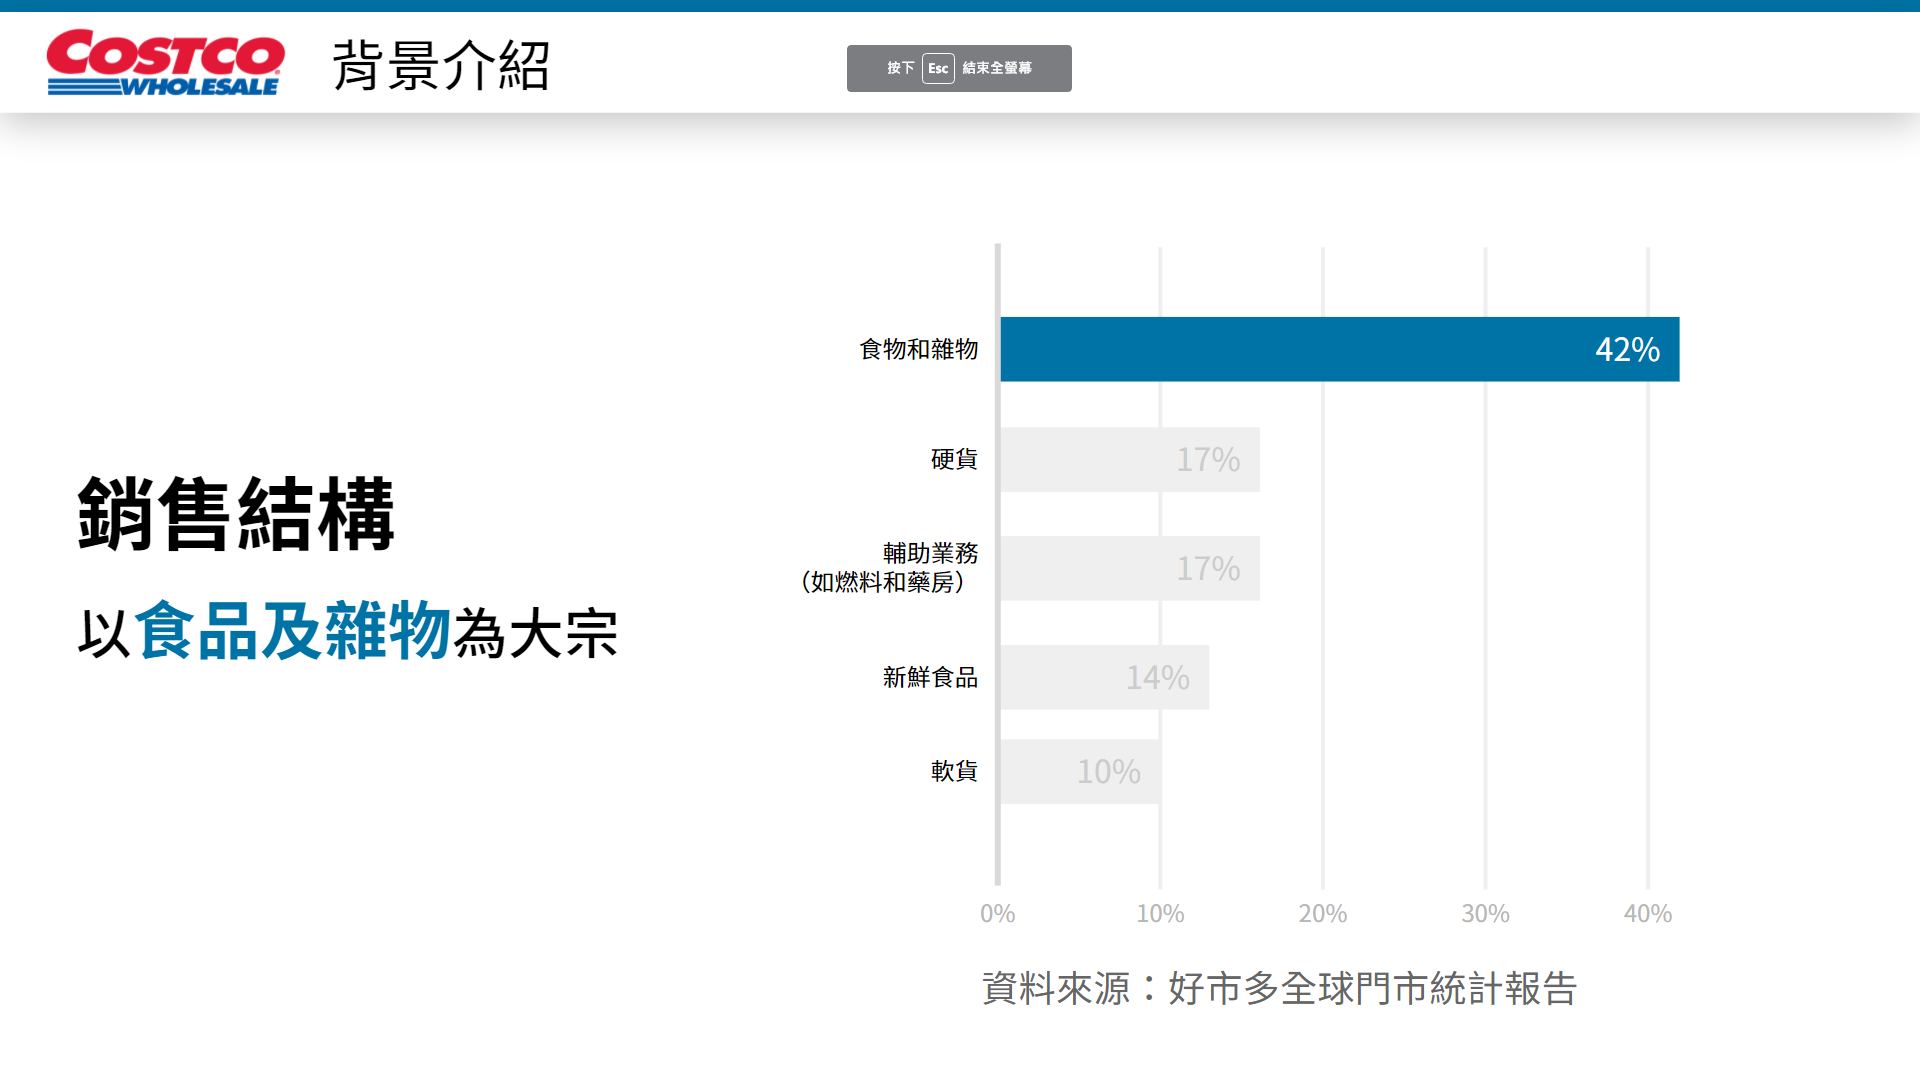The width and height of the screenshot is (1920, 1080).
Task: Click the 硬貨 axis label
Action: 954,459
